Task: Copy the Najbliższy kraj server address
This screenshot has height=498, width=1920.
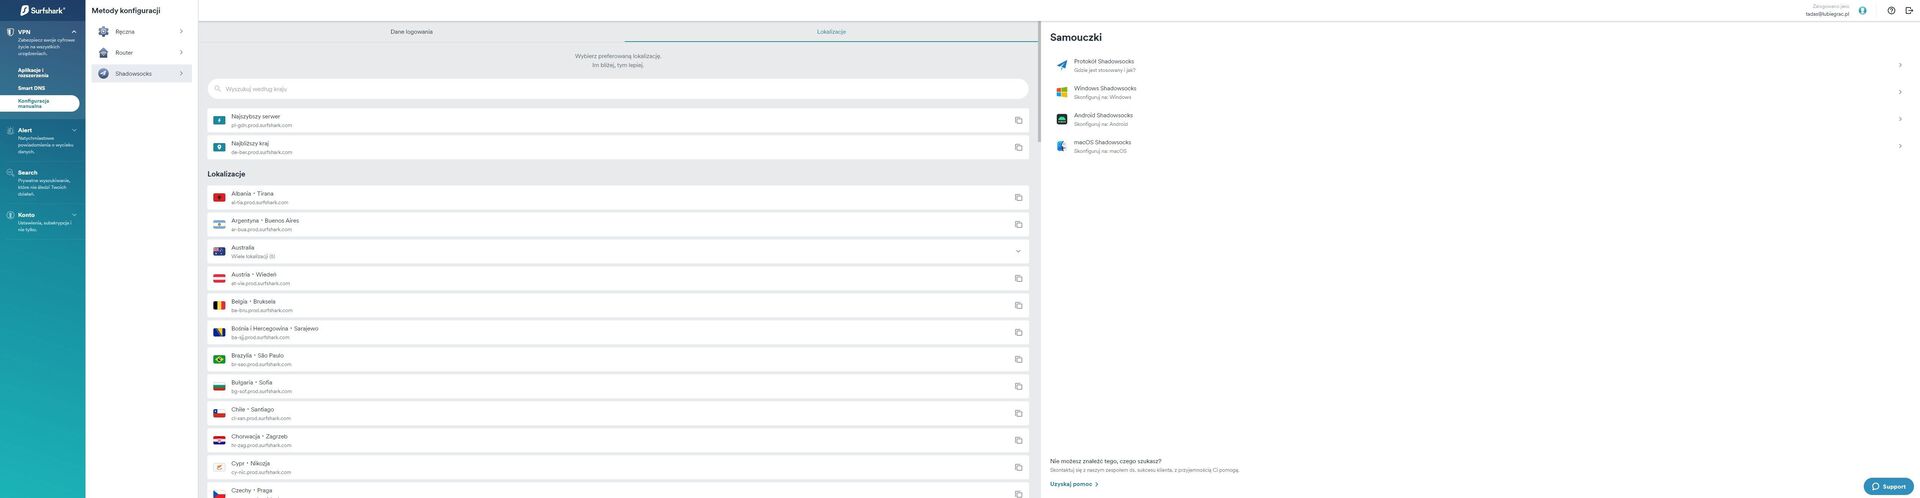Action: pos(1018,147)
